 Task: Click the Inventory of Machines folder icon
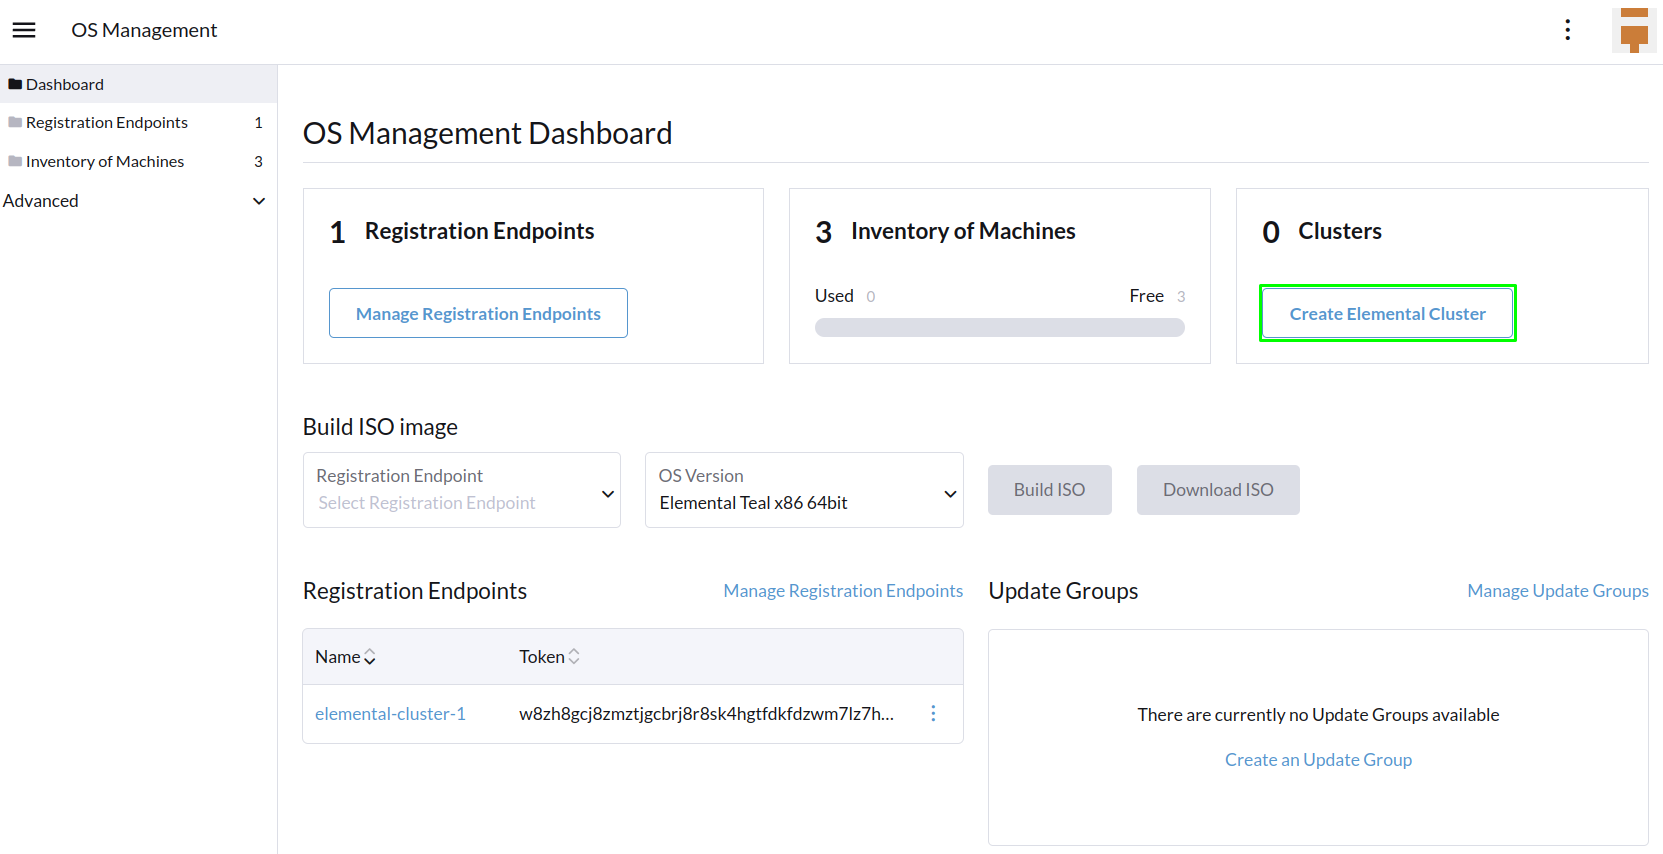[15, 161]
